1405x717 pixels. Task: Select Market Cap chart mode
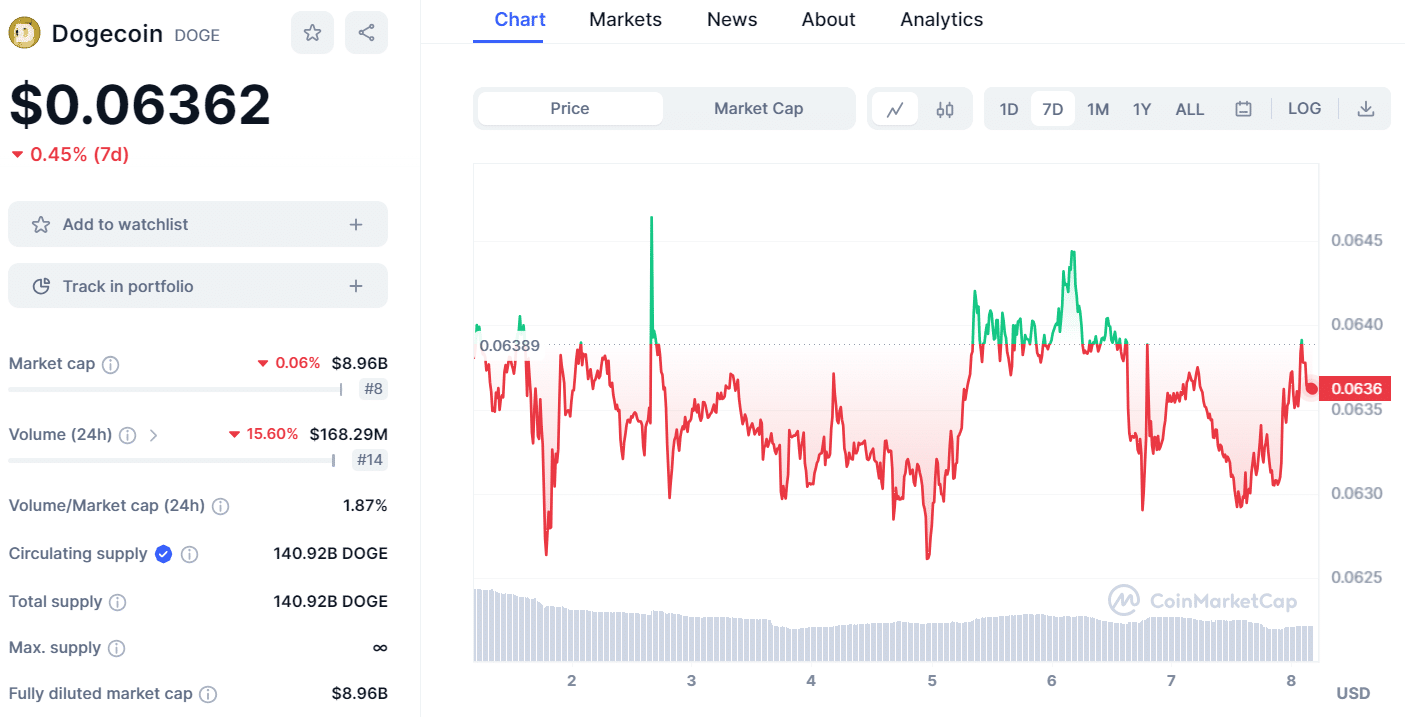[x=758, y=109]
